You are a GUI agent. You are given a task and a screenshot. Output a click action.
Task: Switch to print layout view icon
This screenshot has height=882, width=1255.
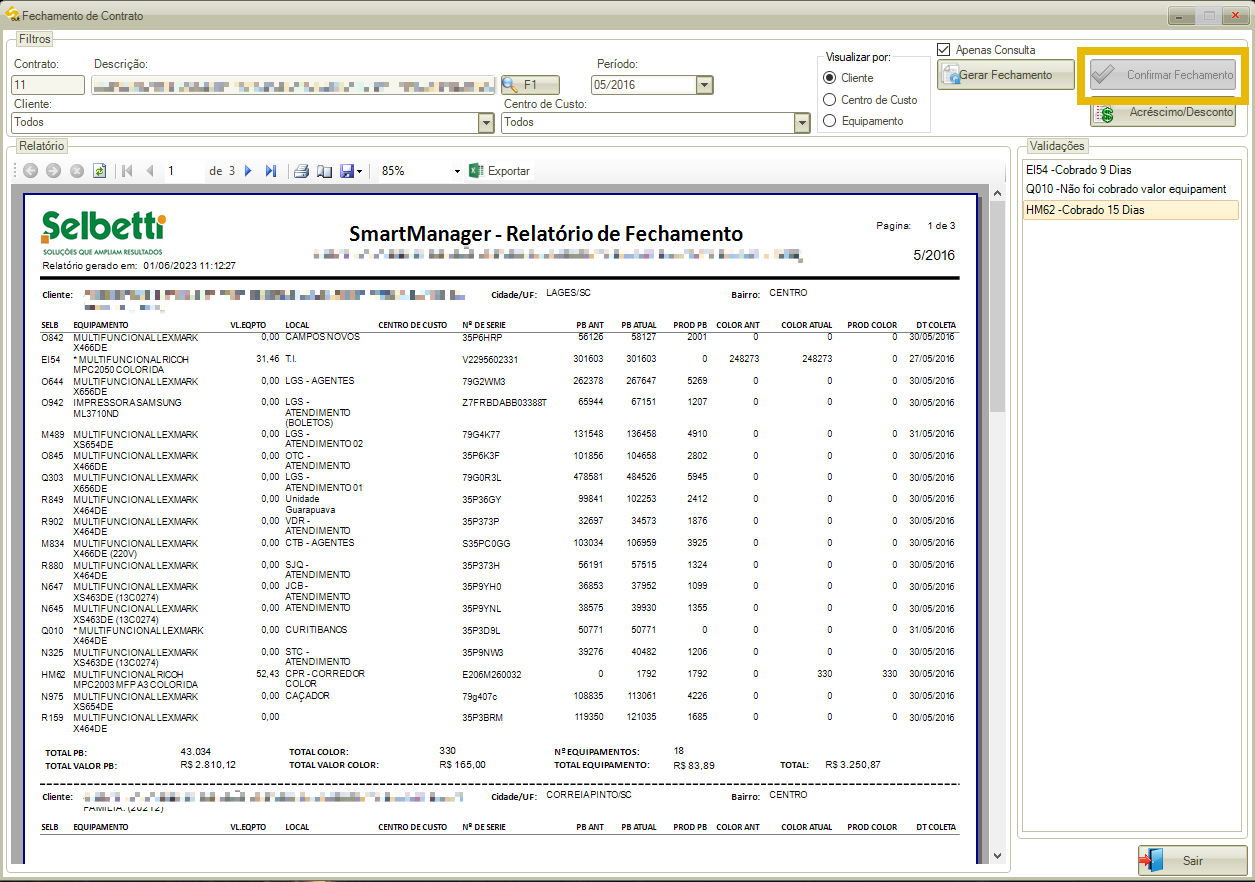pos(324,171)
